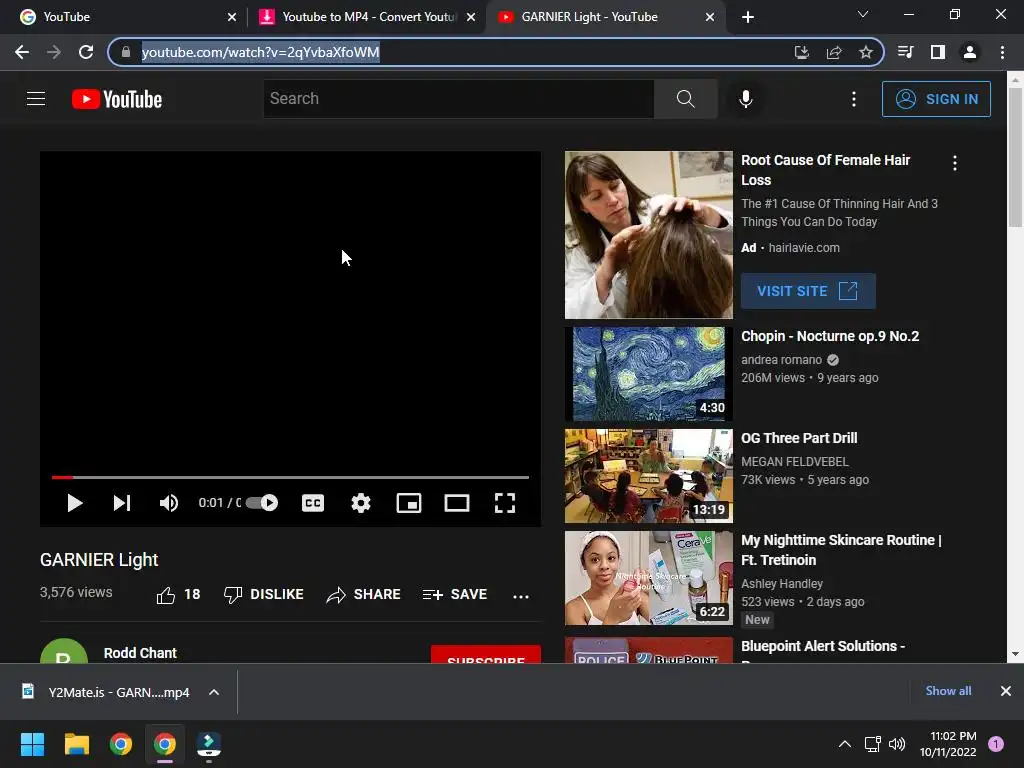The height and width of the screenshot is (768, 1024).
Task: Open Rodd Chant channel name
Action: coord(140,653)
